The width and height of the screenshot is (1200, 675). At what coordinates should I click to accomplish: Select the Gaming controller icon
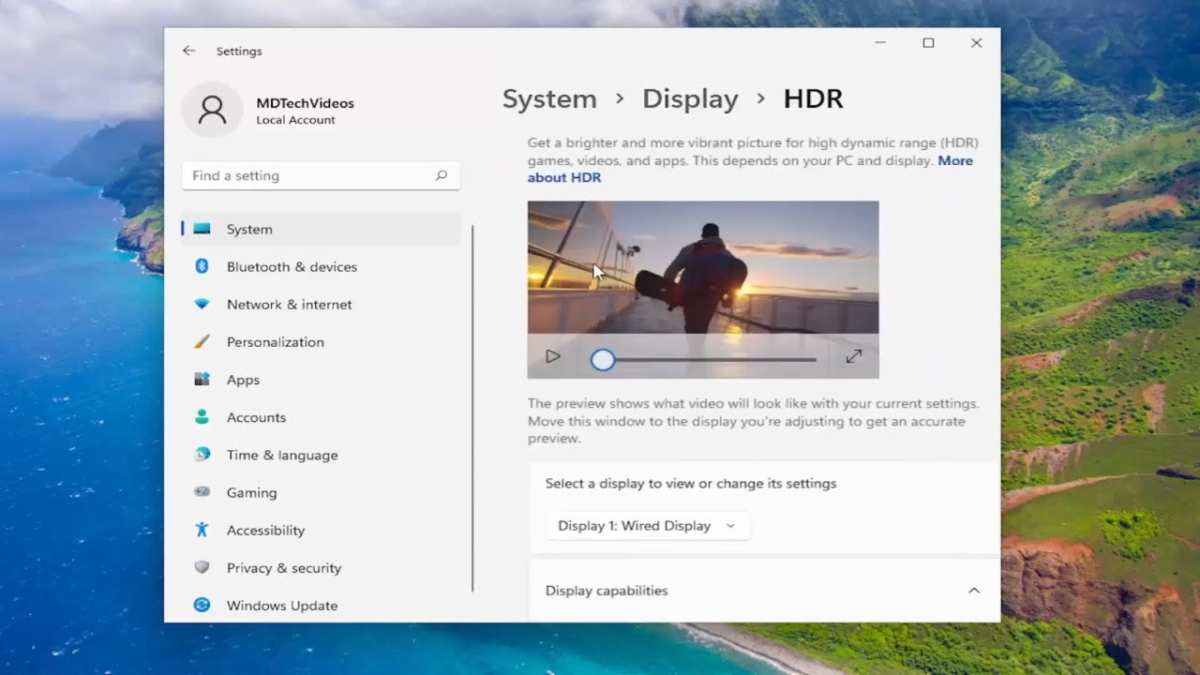pos(202,492)
